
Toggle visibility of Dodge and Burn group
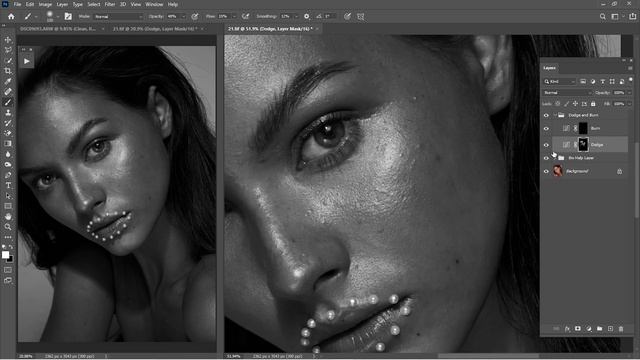pos(546,116)
